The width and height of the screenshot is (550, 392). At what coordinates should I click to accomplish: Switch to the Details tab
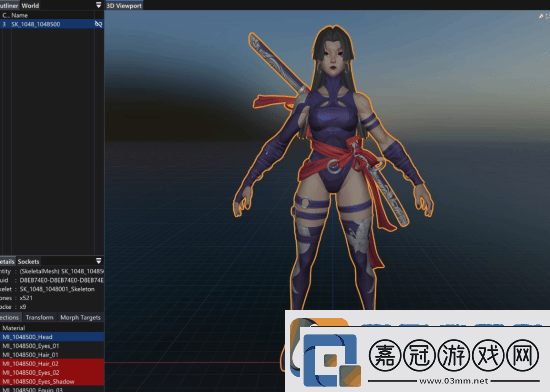tap(7, 261)
